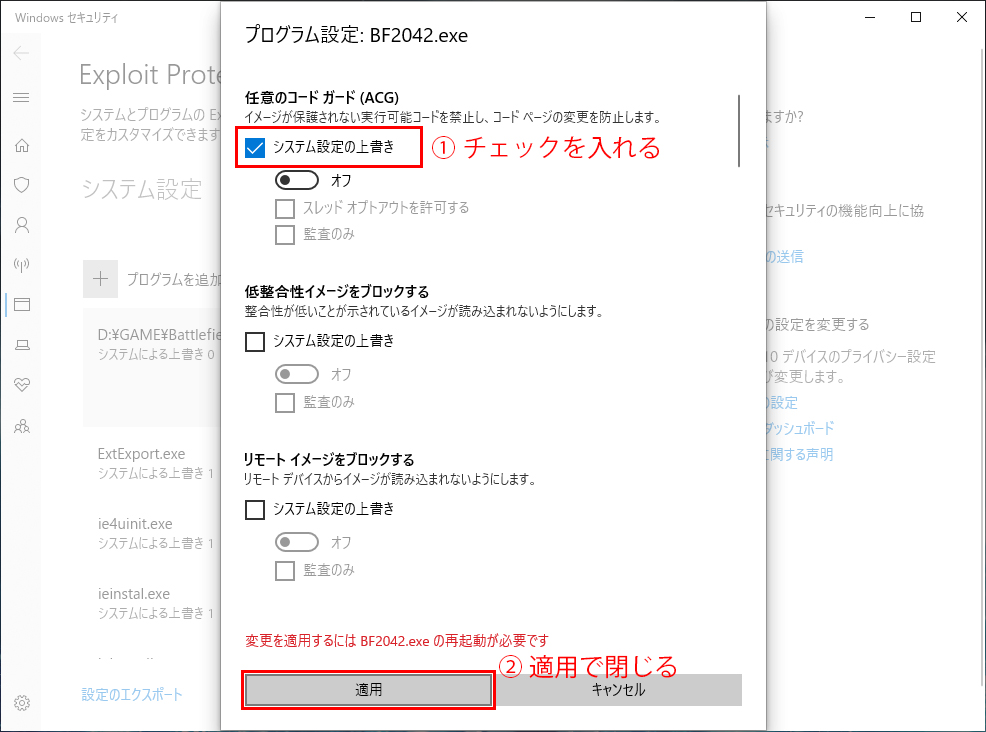986x732 pixels.
Task: Click the dialog's vertical scrollbar thumb
Action: [739, 131]
